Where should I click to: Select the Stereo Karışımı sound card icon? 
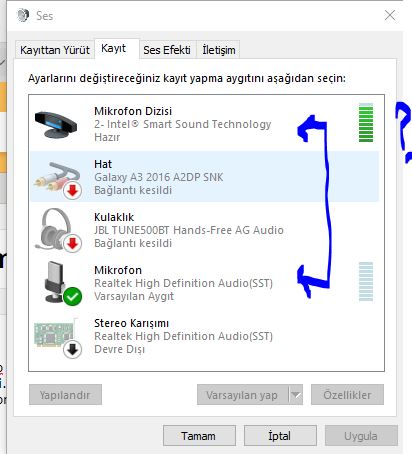pos(57,337)
